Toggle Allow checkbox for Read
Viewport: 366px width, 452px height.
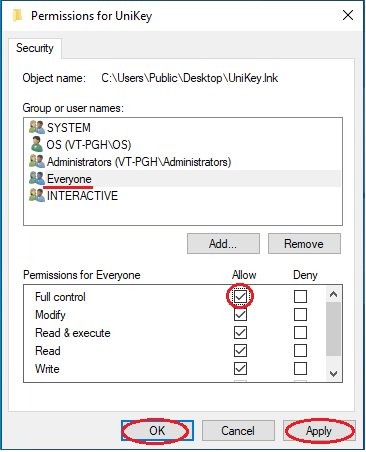pos(240,350)
